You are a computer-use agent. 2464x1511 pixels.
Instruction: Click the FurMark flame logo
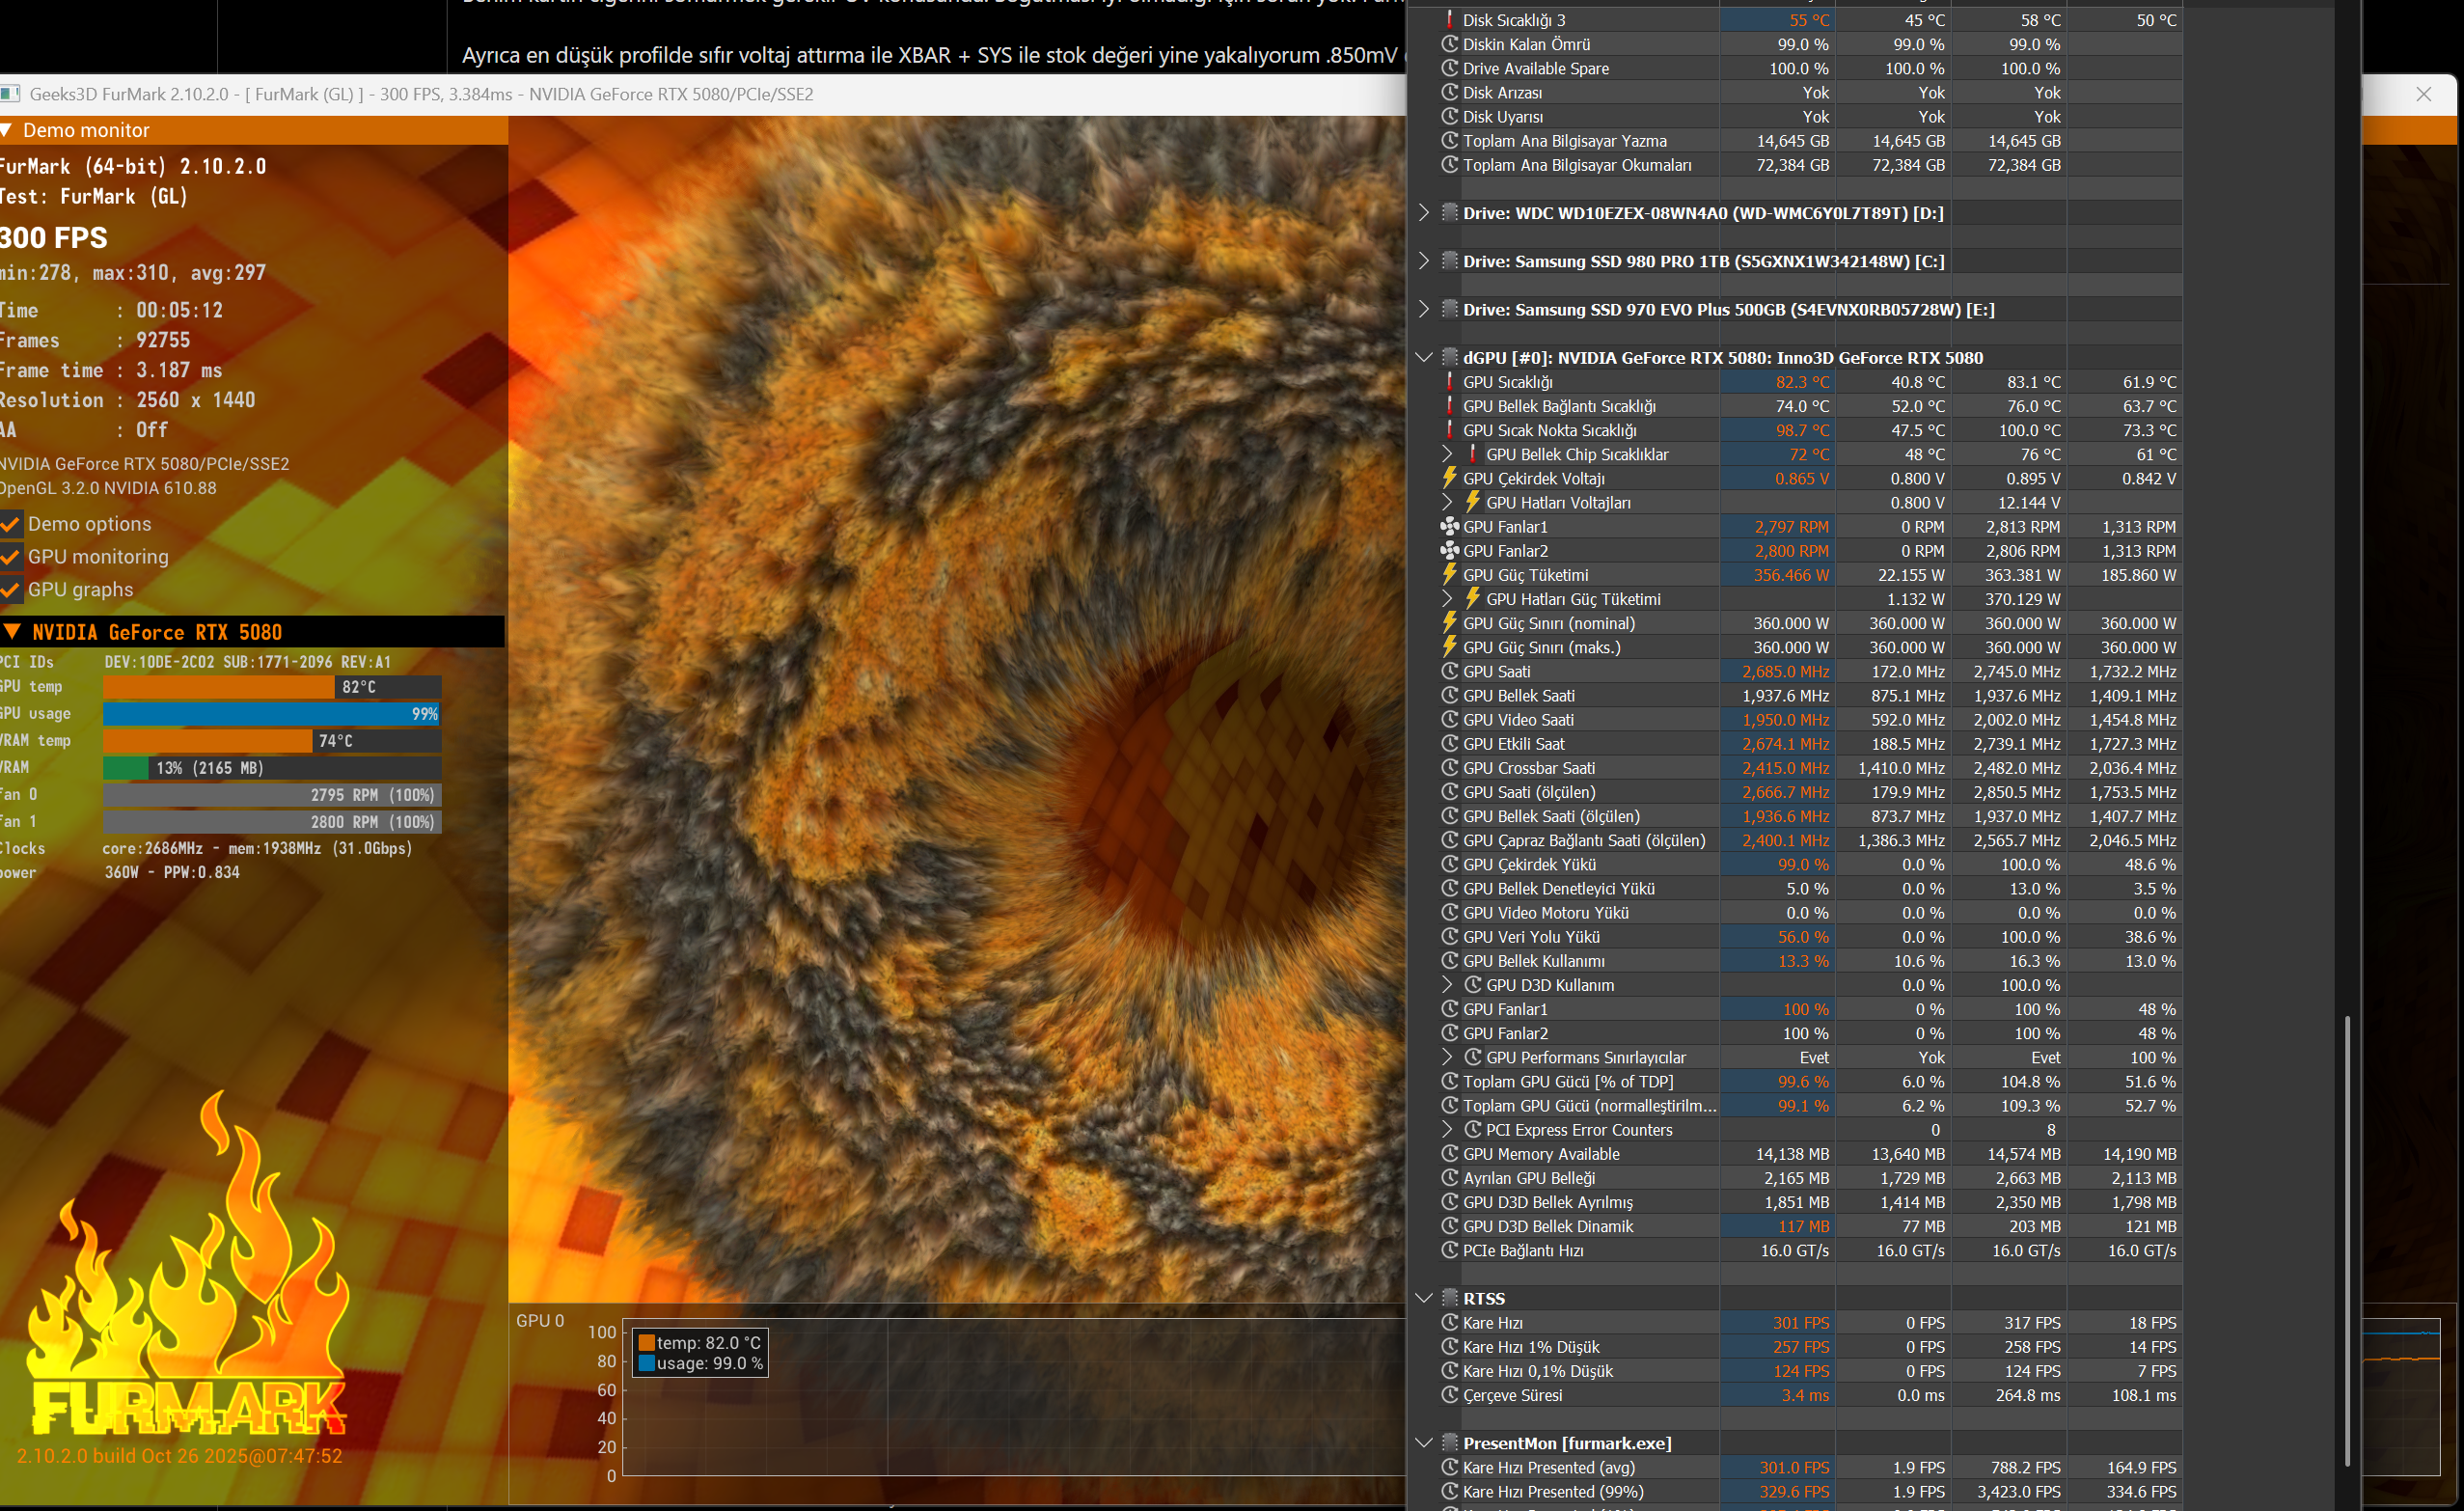[186, 1265]
